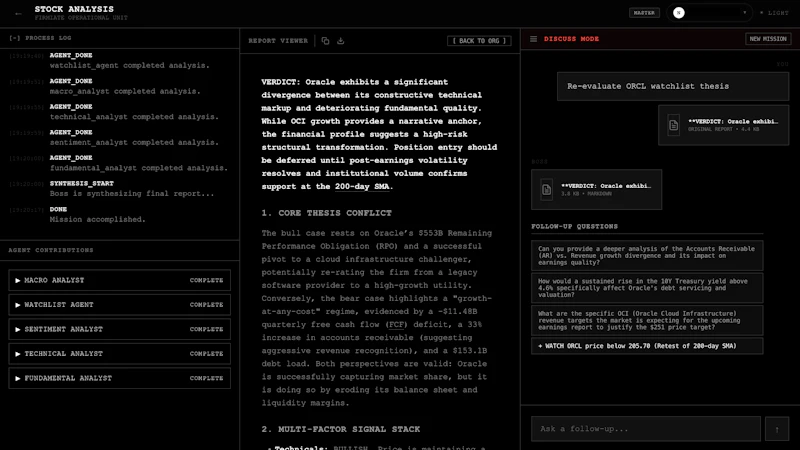800x450 pixels.
Task: Click 'fundamental_analyst completed analysis.' log line
Action: tap(138, 168)
